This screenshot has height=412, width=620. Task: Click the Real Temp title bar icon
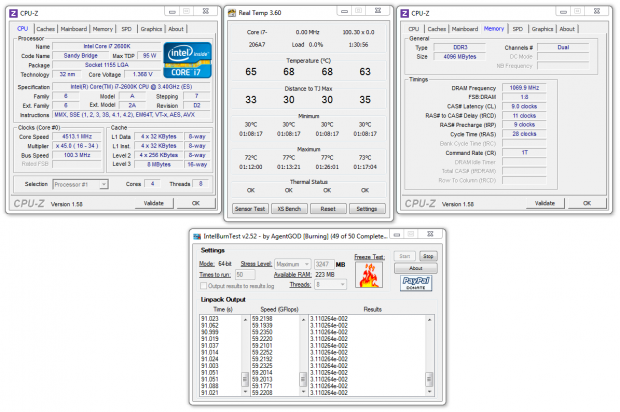pos(232,13)
